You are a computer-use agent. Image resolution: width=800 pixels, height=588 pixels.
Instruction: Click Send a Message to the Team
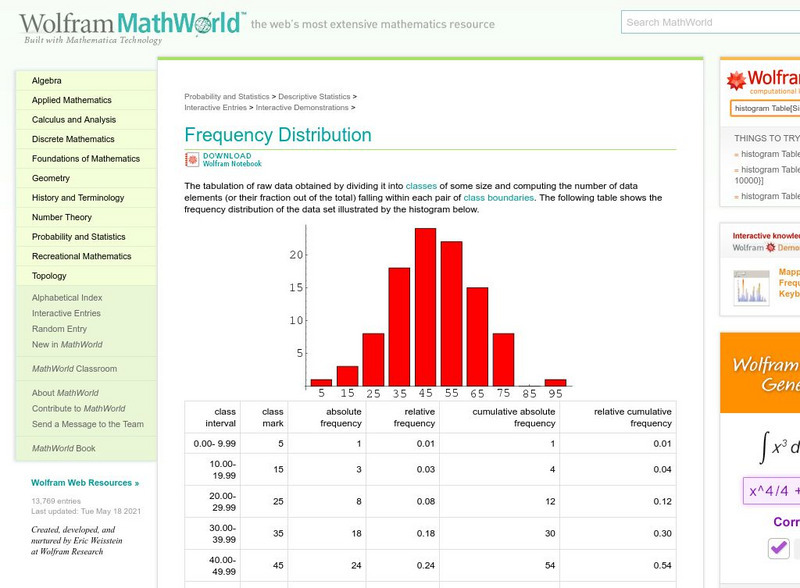[x=88, y=424]
